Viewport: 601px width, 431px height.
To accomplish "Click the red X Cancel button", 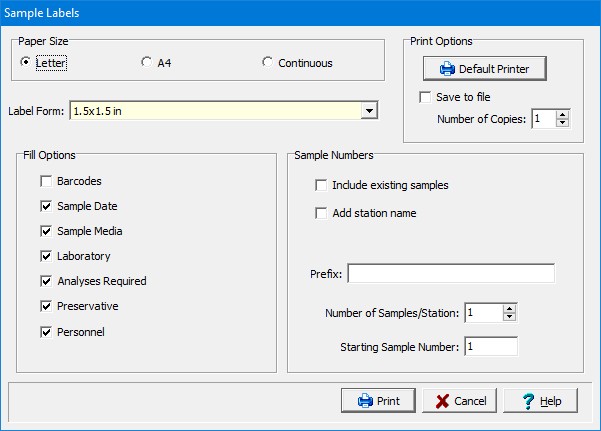I will pos(459,401).
